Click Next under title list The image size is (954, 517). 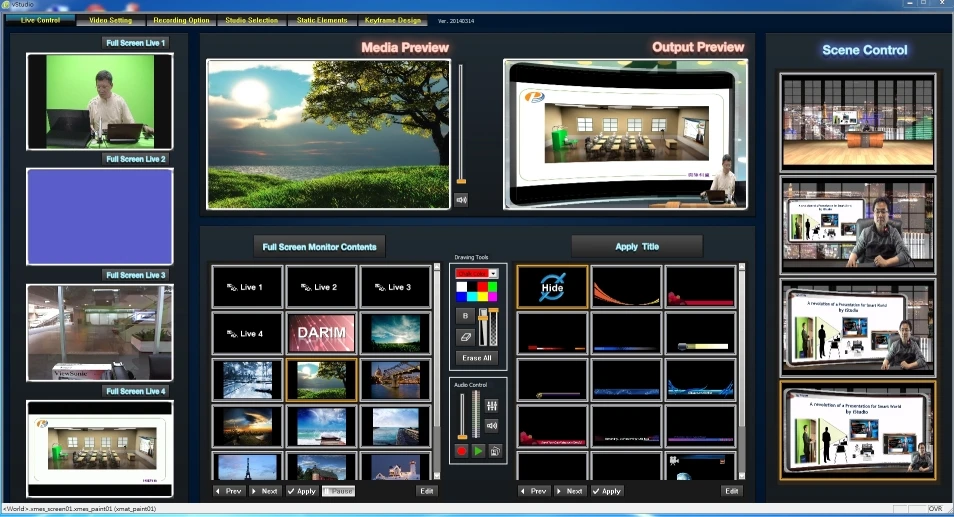click(x=569, y=491)
